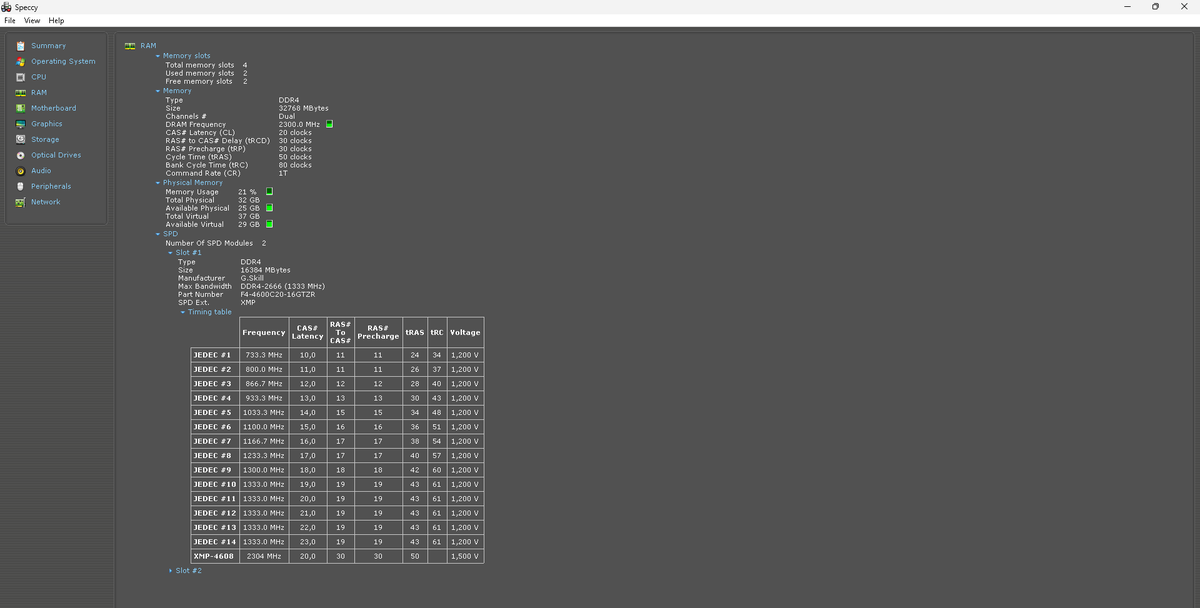Toggle the Memory Usage graph indicator
This screenshot has width=1200, height=608.
(x=269, y=191)
